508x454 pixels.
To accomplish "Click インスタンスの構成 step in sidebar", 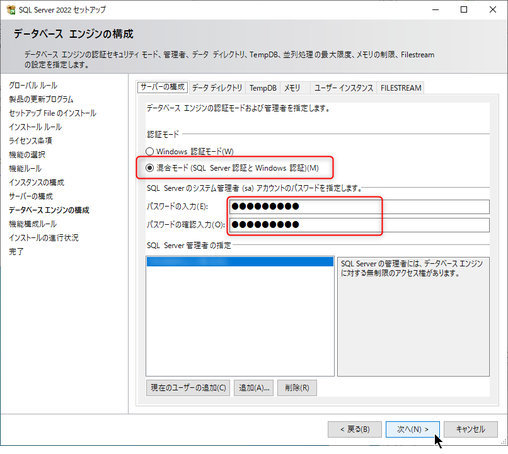I will 36,182.
